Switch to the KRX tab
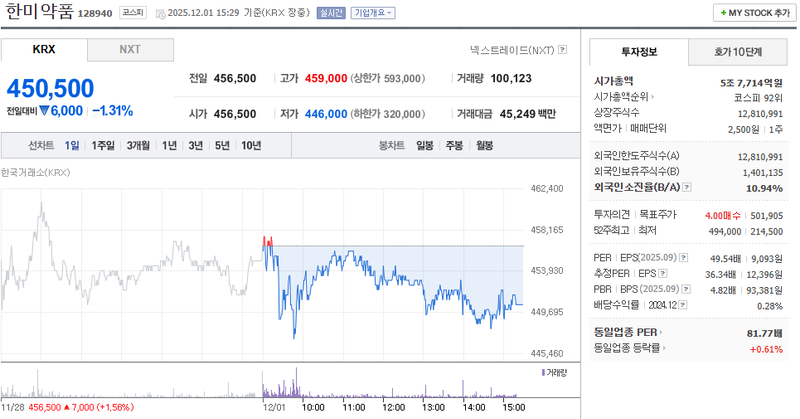Viewport: 800px width, 419px height. click(x=44, y=50)
